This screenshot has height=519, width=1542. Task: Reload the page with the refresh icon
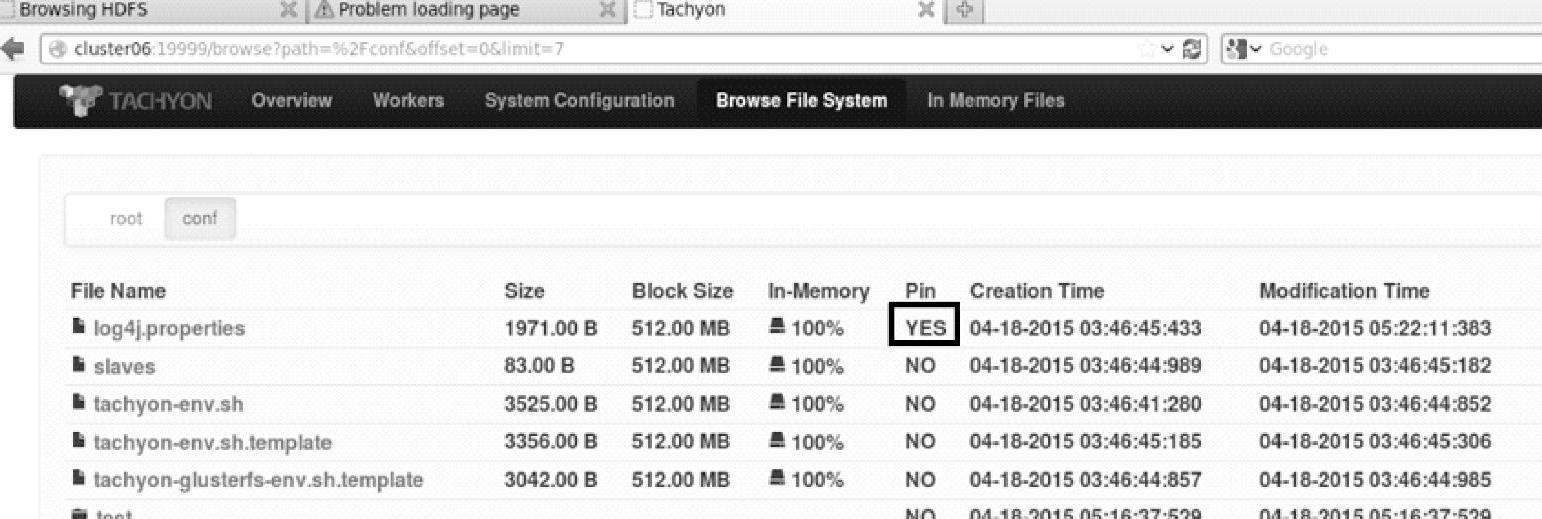[1192, 49]
